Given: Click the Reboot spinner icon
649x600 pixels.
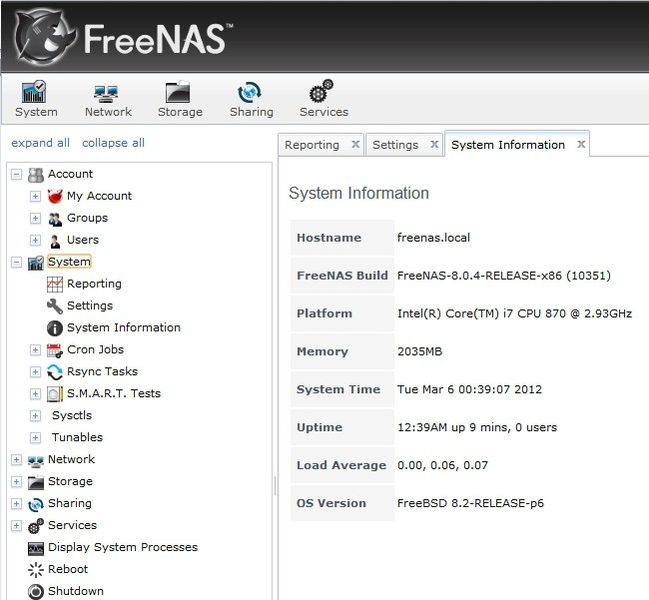Looking at the screenshot, I should click(36, 570).
